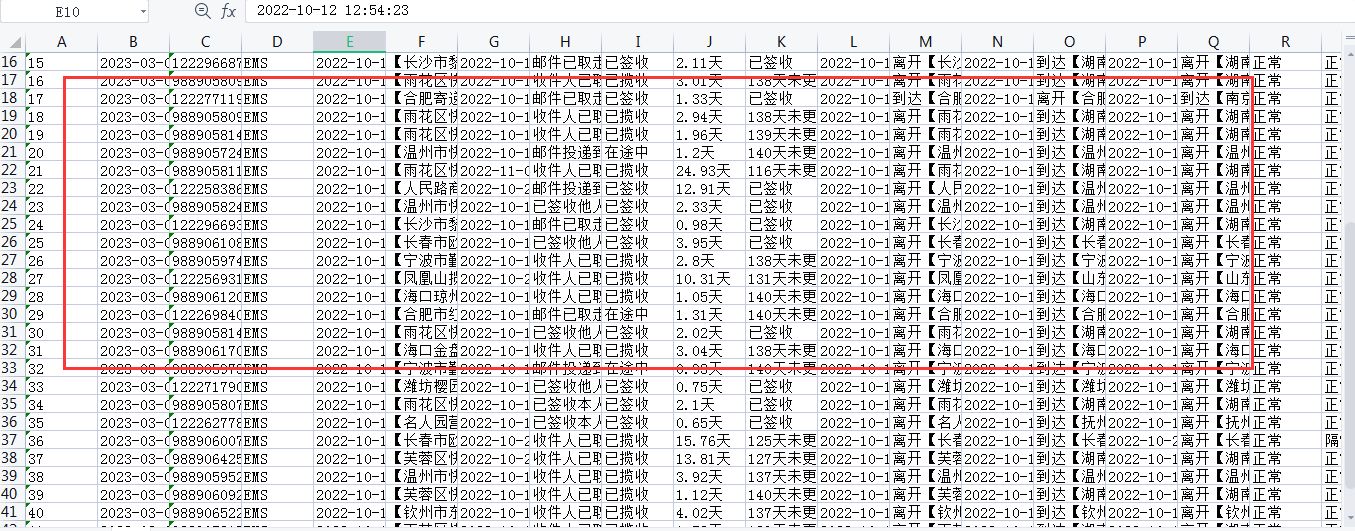
Task: Select column header J
Action: pyautogui.click(x=709, y=41)
